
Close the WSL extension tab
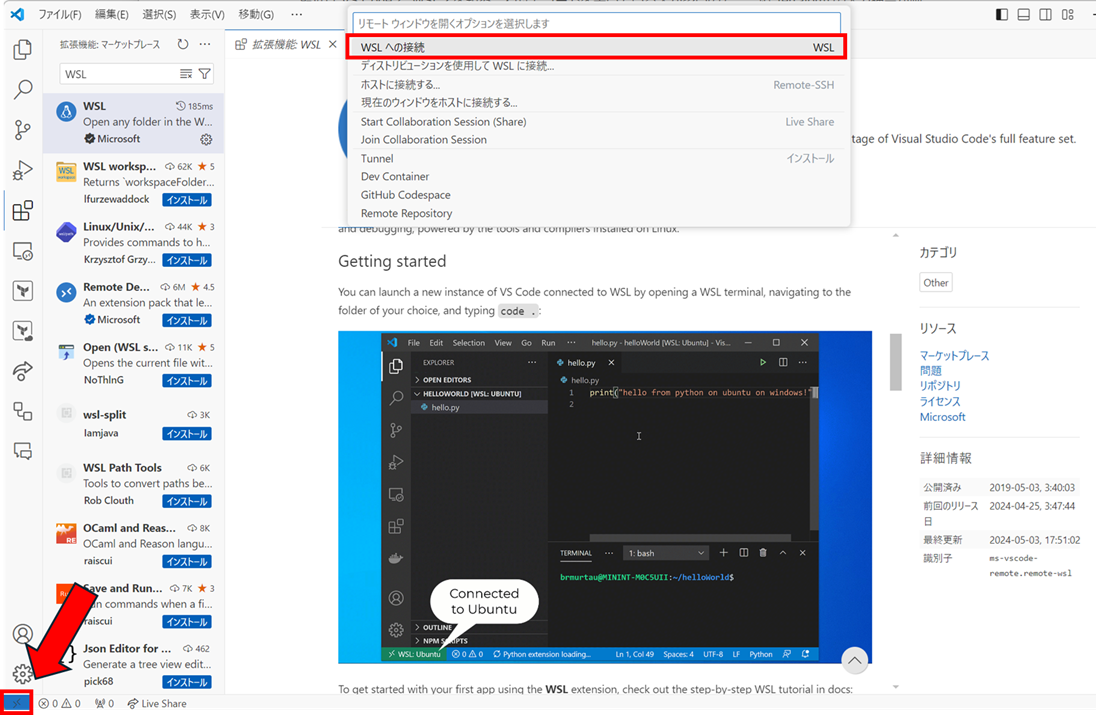pyautogui.click(x=333, y=44)
